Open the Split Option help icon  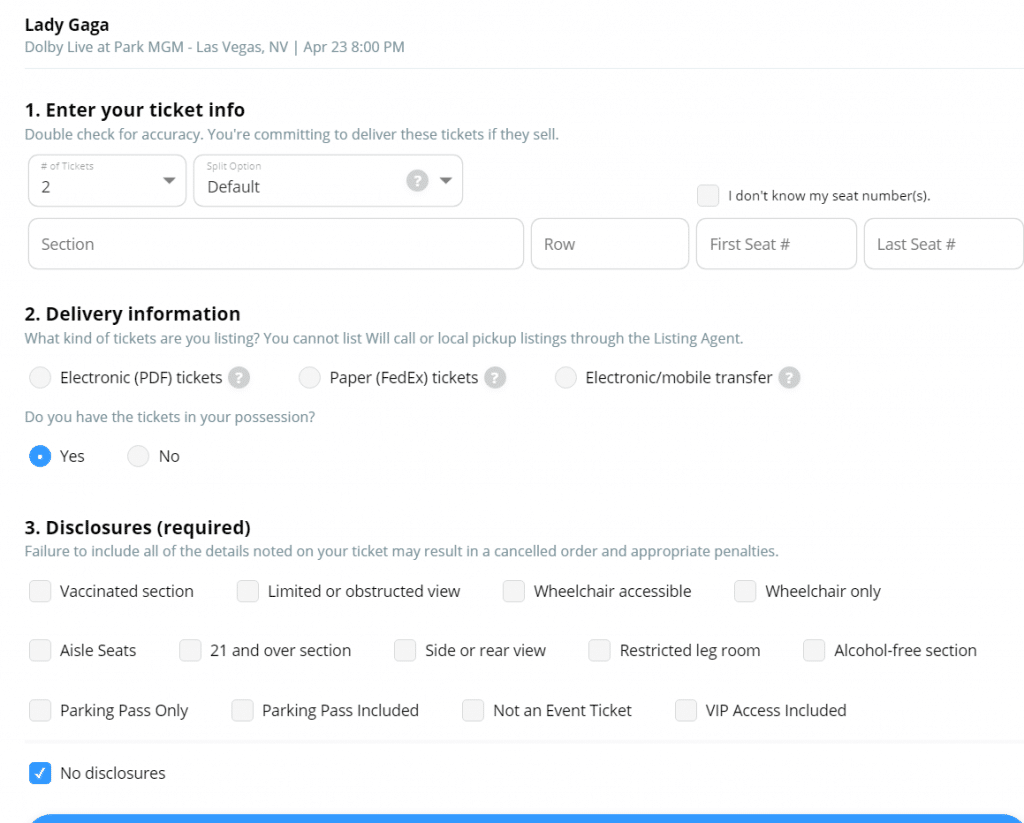tap(417, 180)
